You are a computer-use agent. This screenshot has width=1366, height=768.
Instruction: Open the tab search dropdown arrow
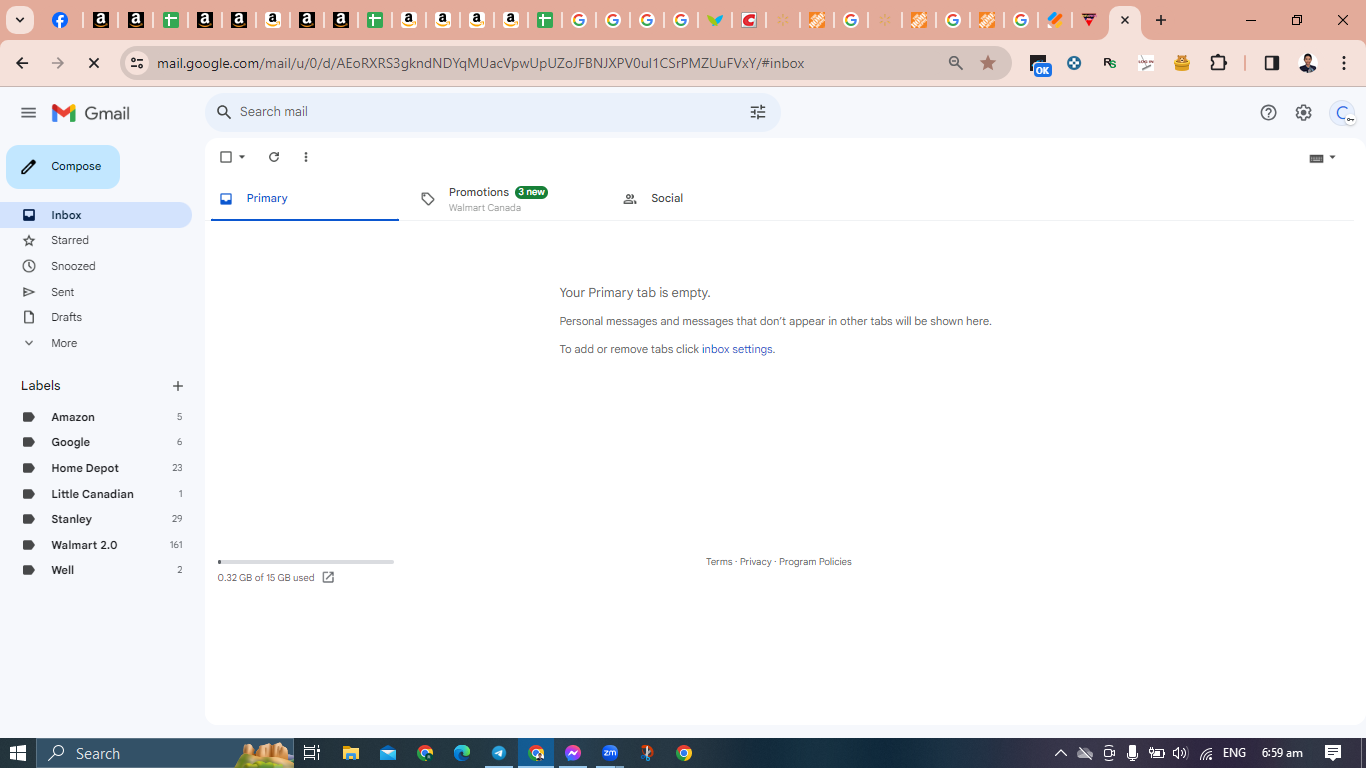[x=20, y=20]
